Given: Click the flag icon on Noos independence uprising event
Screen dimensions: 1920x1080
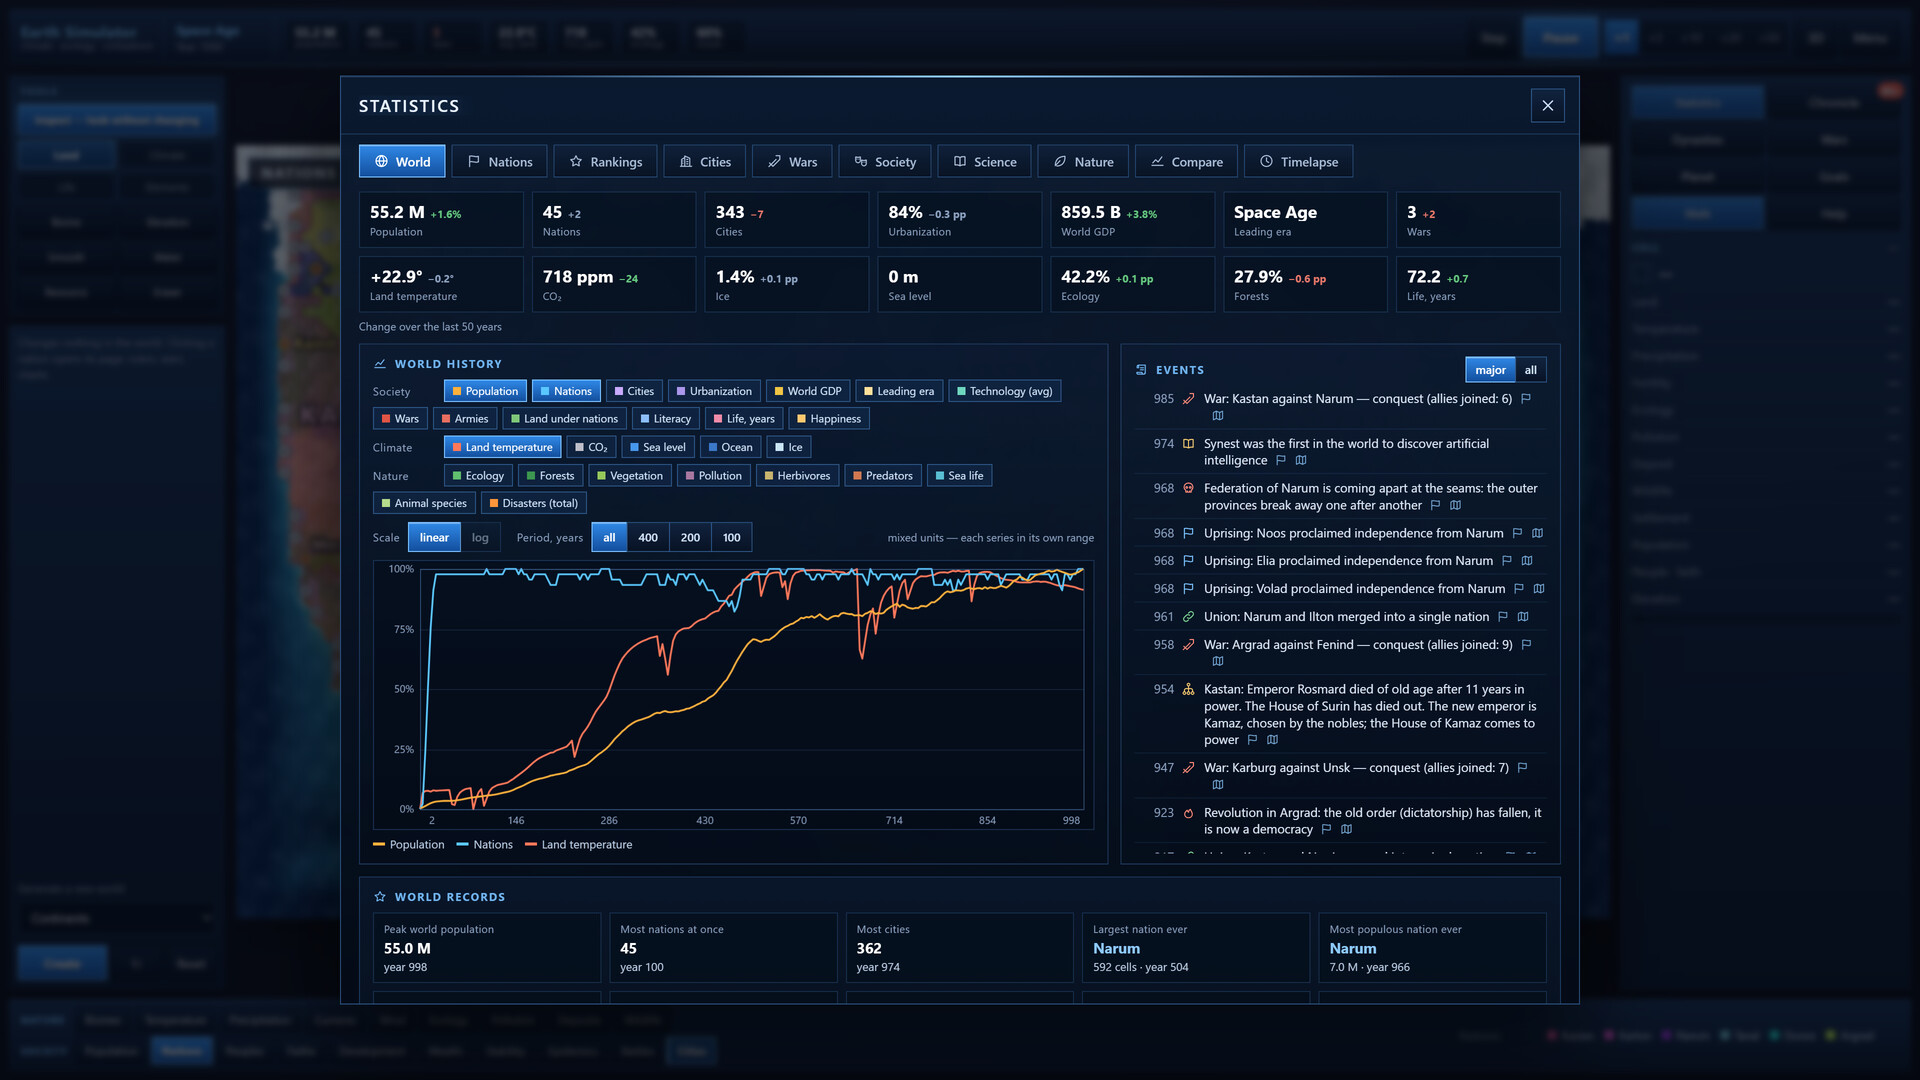Looking at the screenshot, I should [x=1518, y=533].
